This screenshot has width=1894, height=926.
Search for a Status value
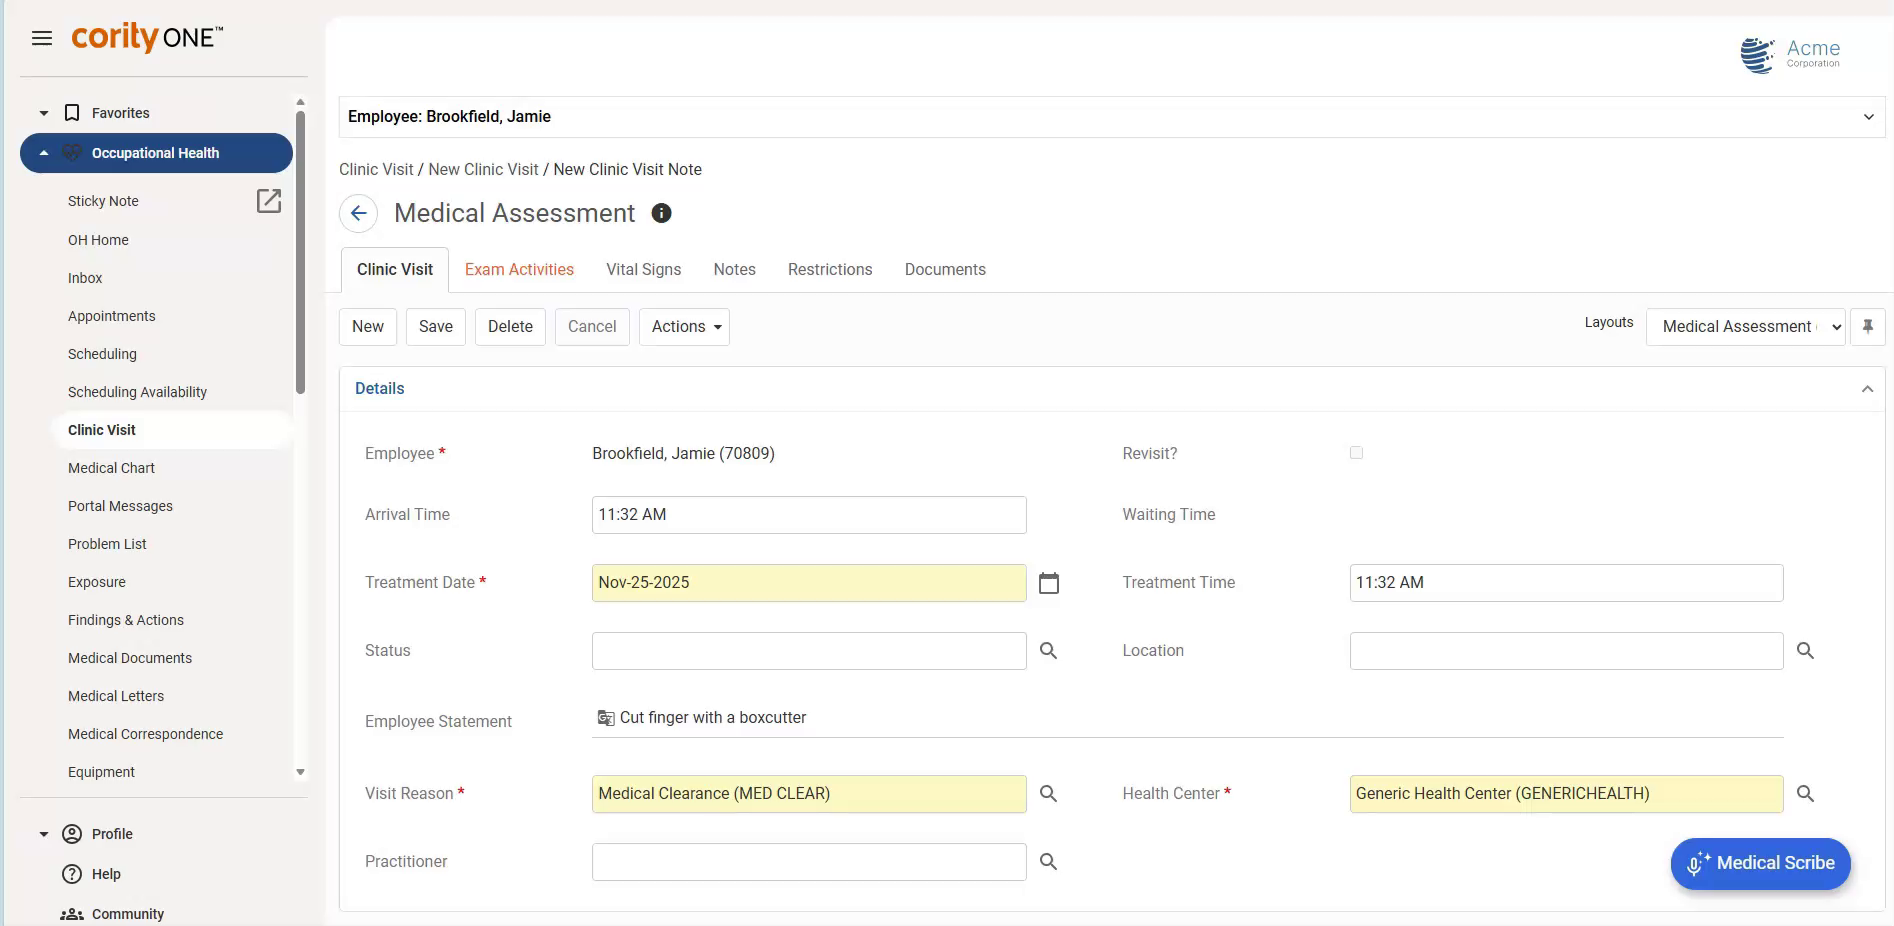click(1048, 650)
